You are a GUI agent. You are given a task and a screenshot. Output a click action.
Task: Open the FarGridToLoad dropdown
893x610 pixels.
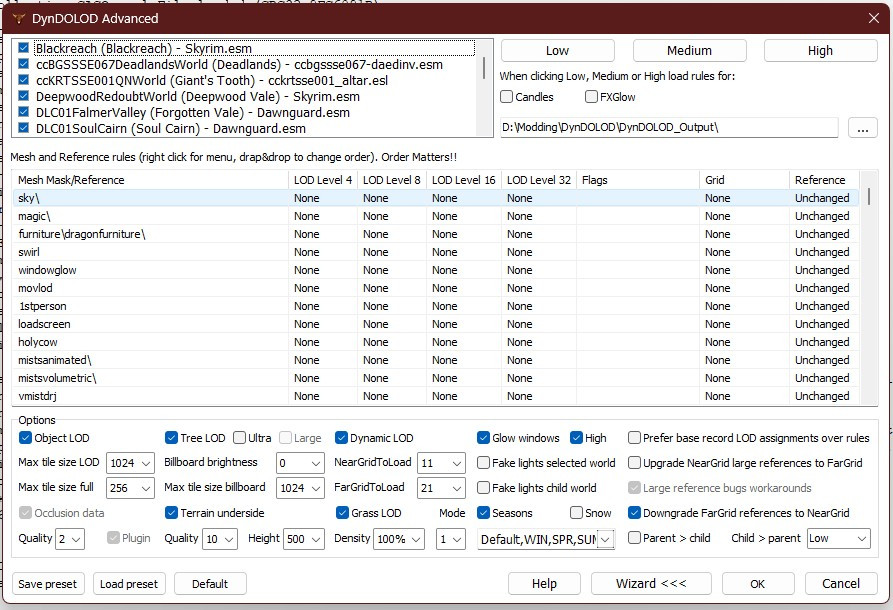pyautogui.click(x=441, y=488)
